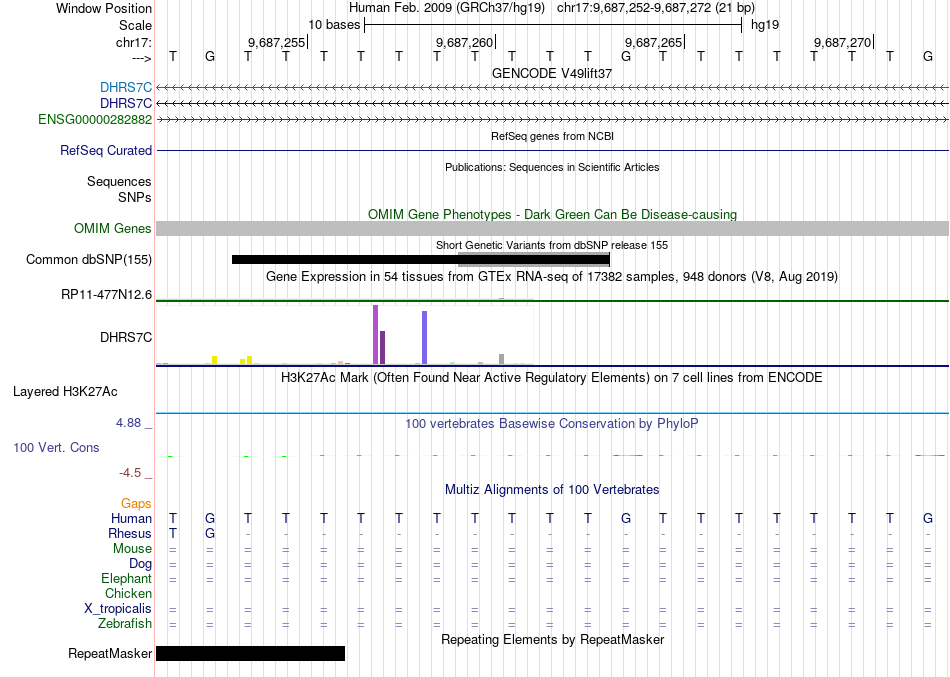Select the Chicken species row label
Screen dimensions: 950x677
(128, 593)
